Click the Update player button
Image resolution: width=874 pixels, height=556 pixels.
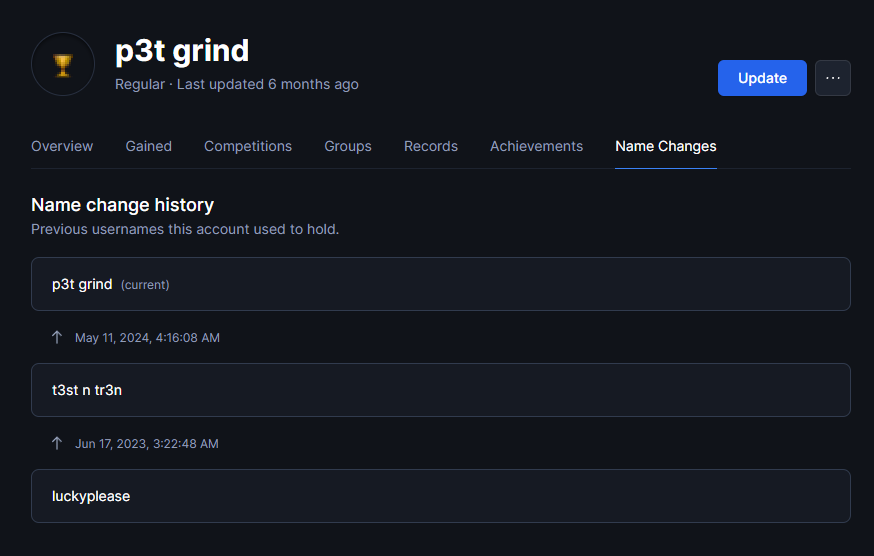(x=762, y=78)
